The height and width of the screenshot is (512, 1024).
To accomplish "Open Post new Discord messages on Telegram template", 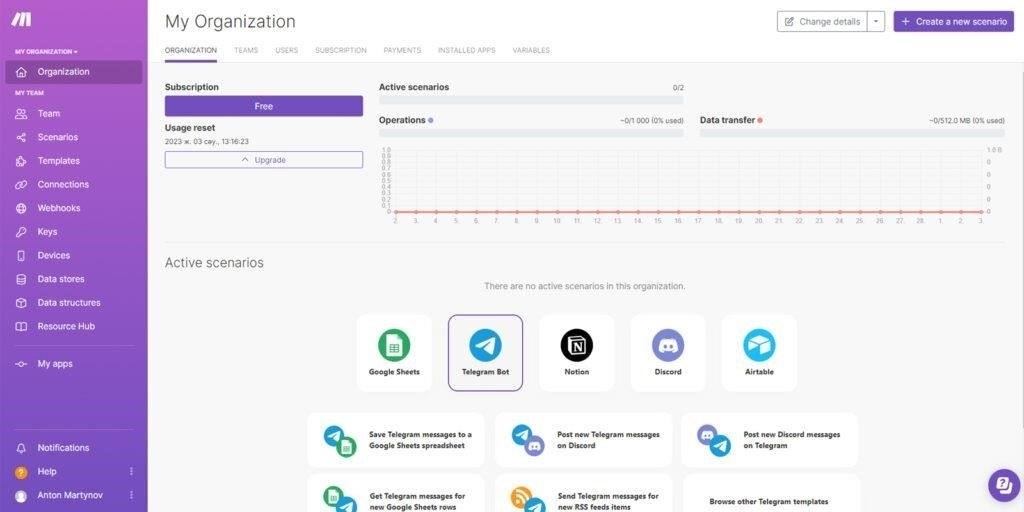I will click(769, 440).
